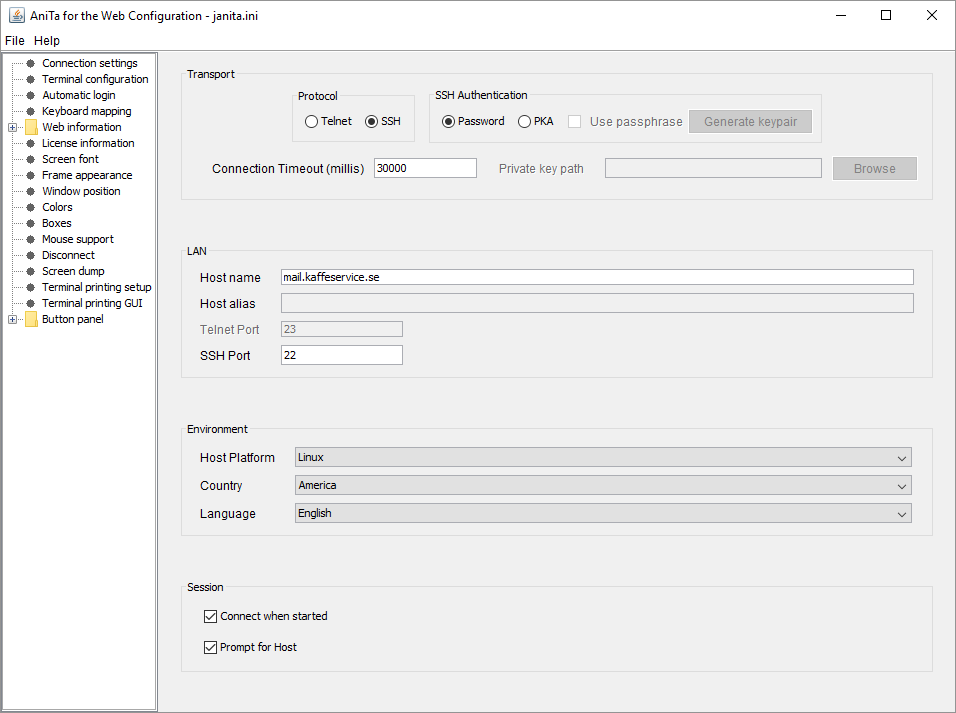Select Terminal printing GUI item
956x713 pixels.
[92, 303]
